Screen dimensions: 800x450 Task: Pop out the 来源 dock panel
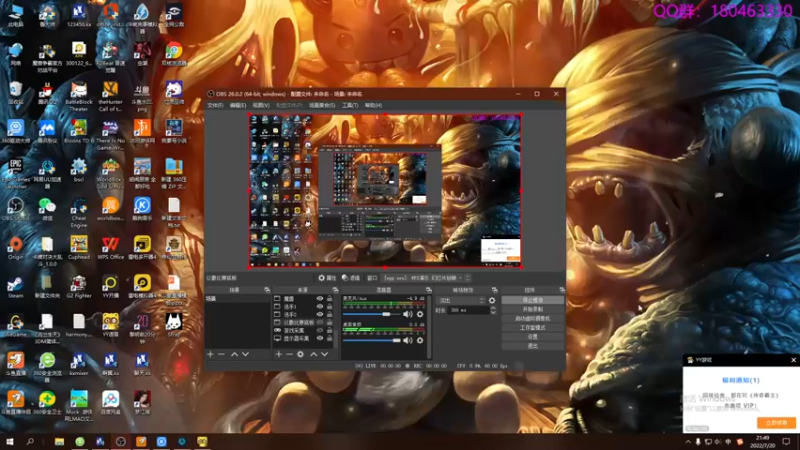click(335, 290)
